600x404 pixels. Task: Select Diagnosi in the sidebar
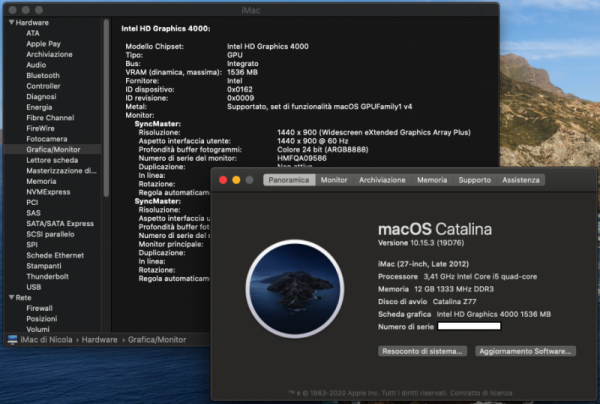pyautogui.click(x=41, y=97)
